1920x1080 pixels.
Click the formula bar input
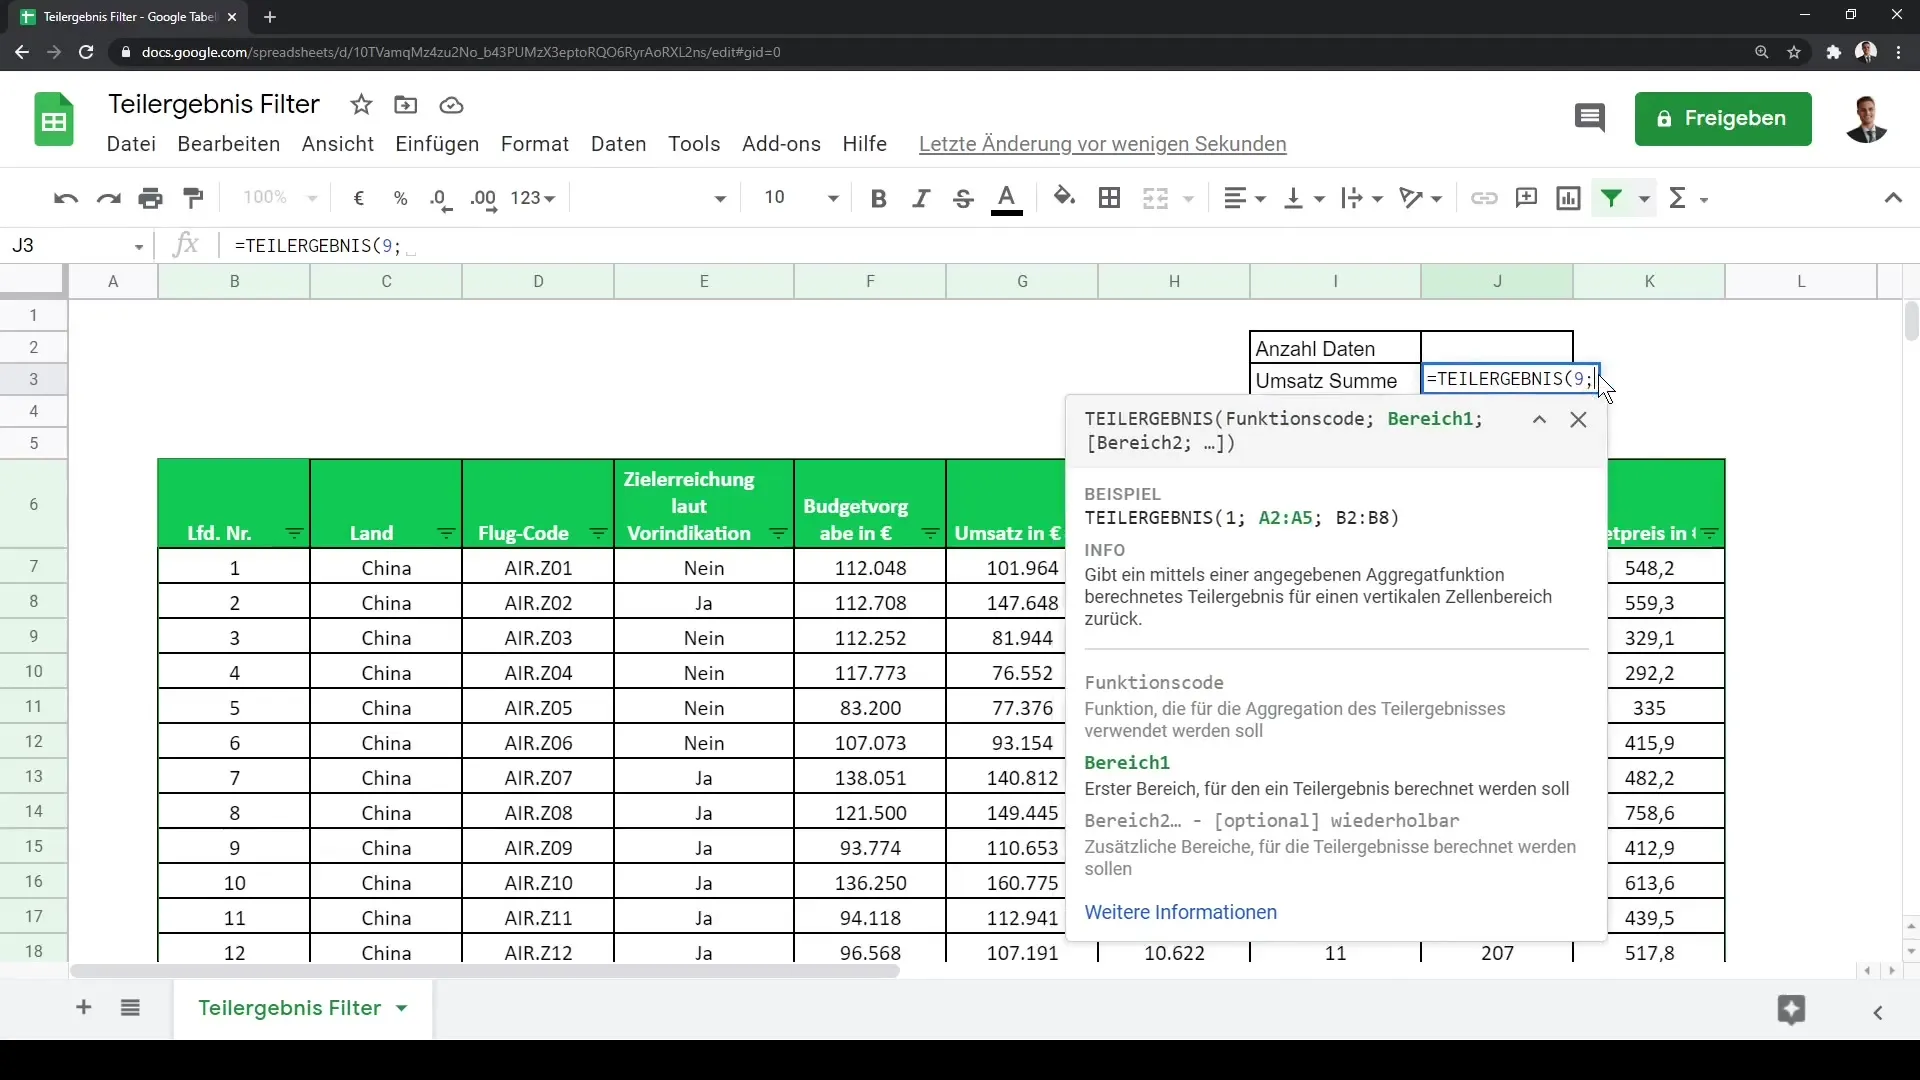1070,246
